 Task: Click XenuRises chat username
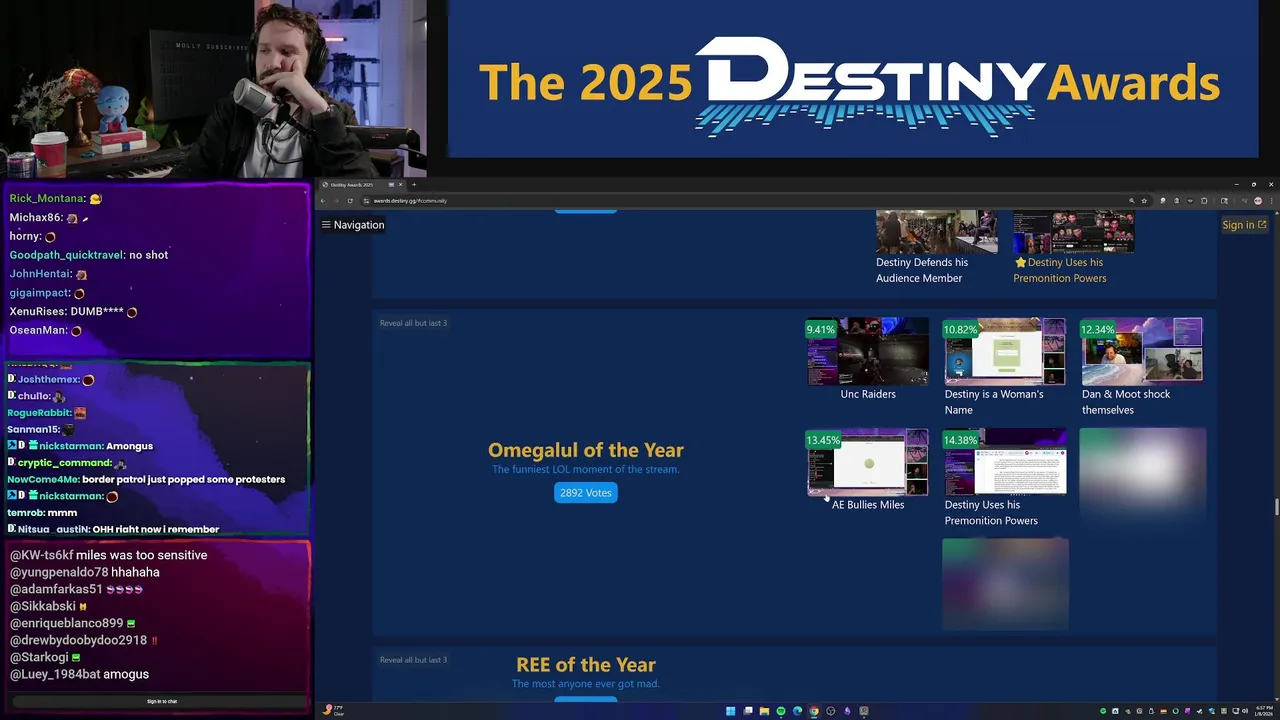(x=37, y=312)
